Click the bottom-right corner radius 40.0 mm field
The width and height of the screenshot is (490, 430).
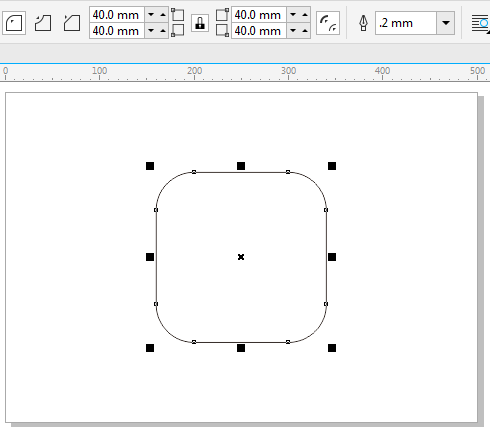click(259, 31)
